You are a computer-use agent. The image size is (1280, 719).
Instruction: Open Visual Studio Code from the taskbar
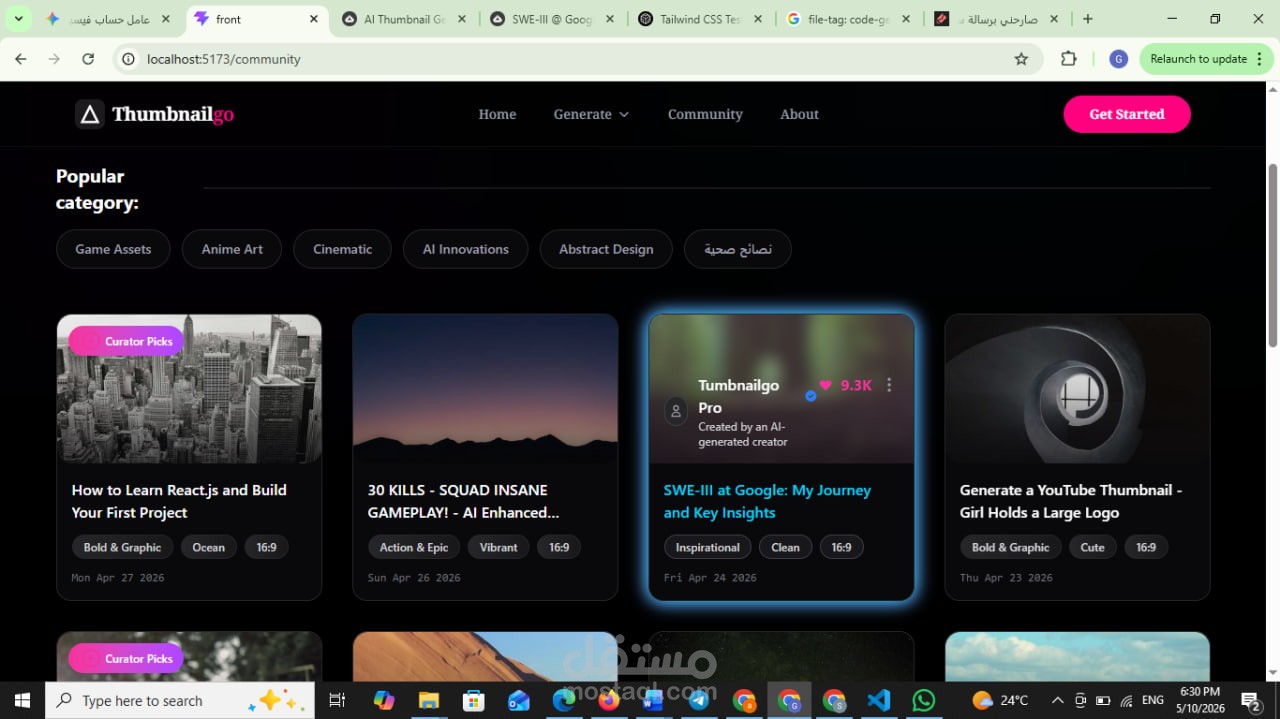click(x=879, y=700)
